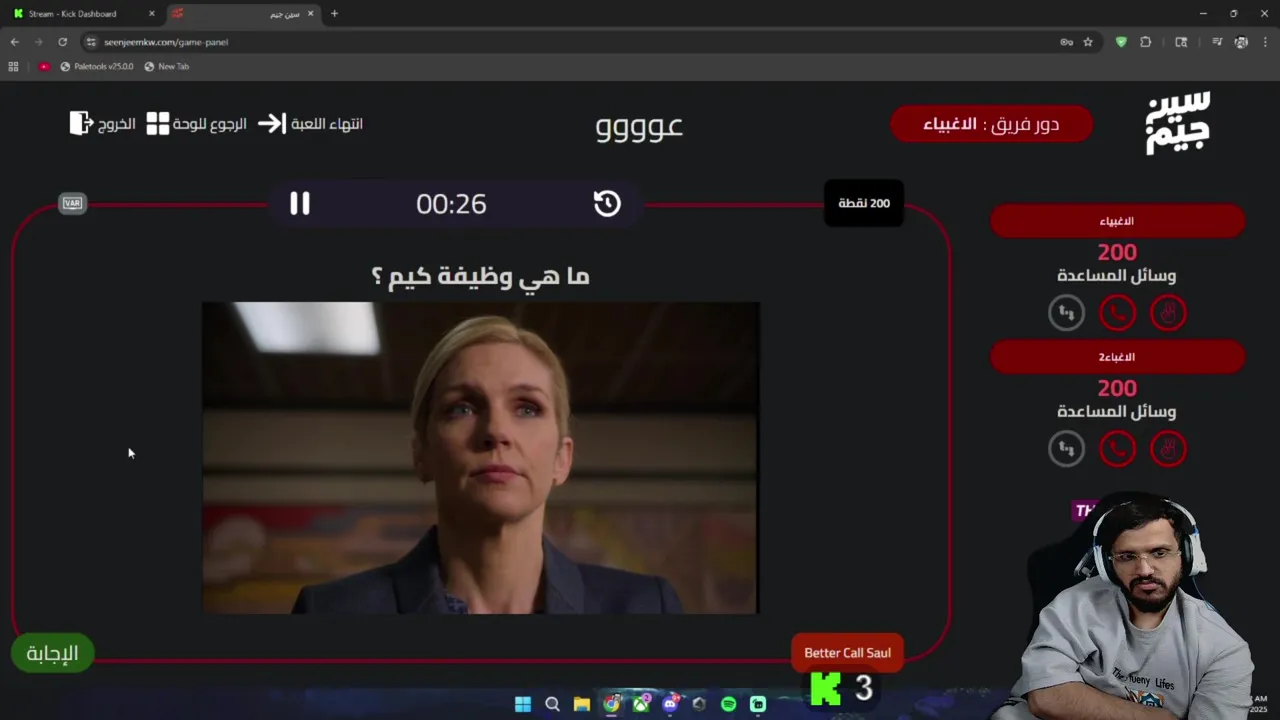The width and height of the screenshot is (1280, 720).
Task: Bookmark this page with the star
Action: [1088, 42]
